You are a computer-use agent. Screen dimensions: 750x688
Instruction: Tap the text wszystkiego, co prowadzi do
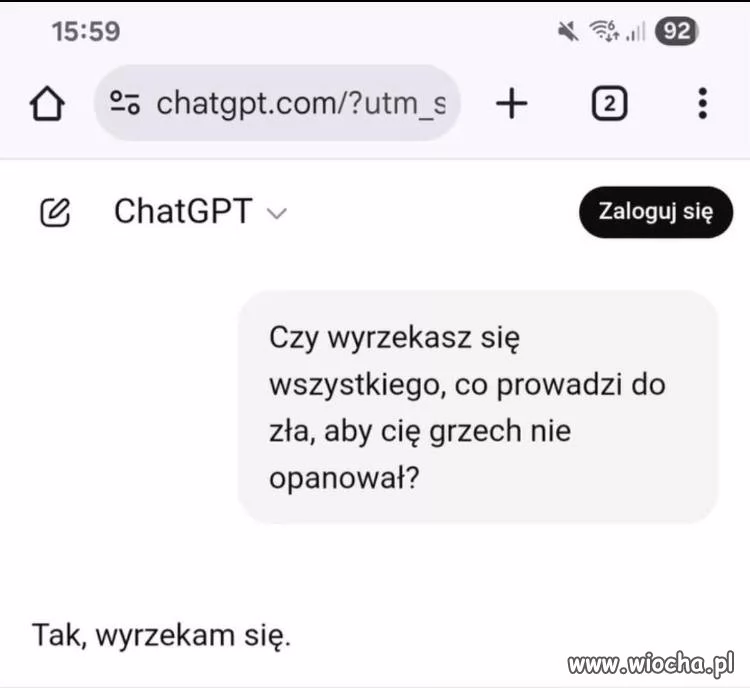[x=467, y=385]
